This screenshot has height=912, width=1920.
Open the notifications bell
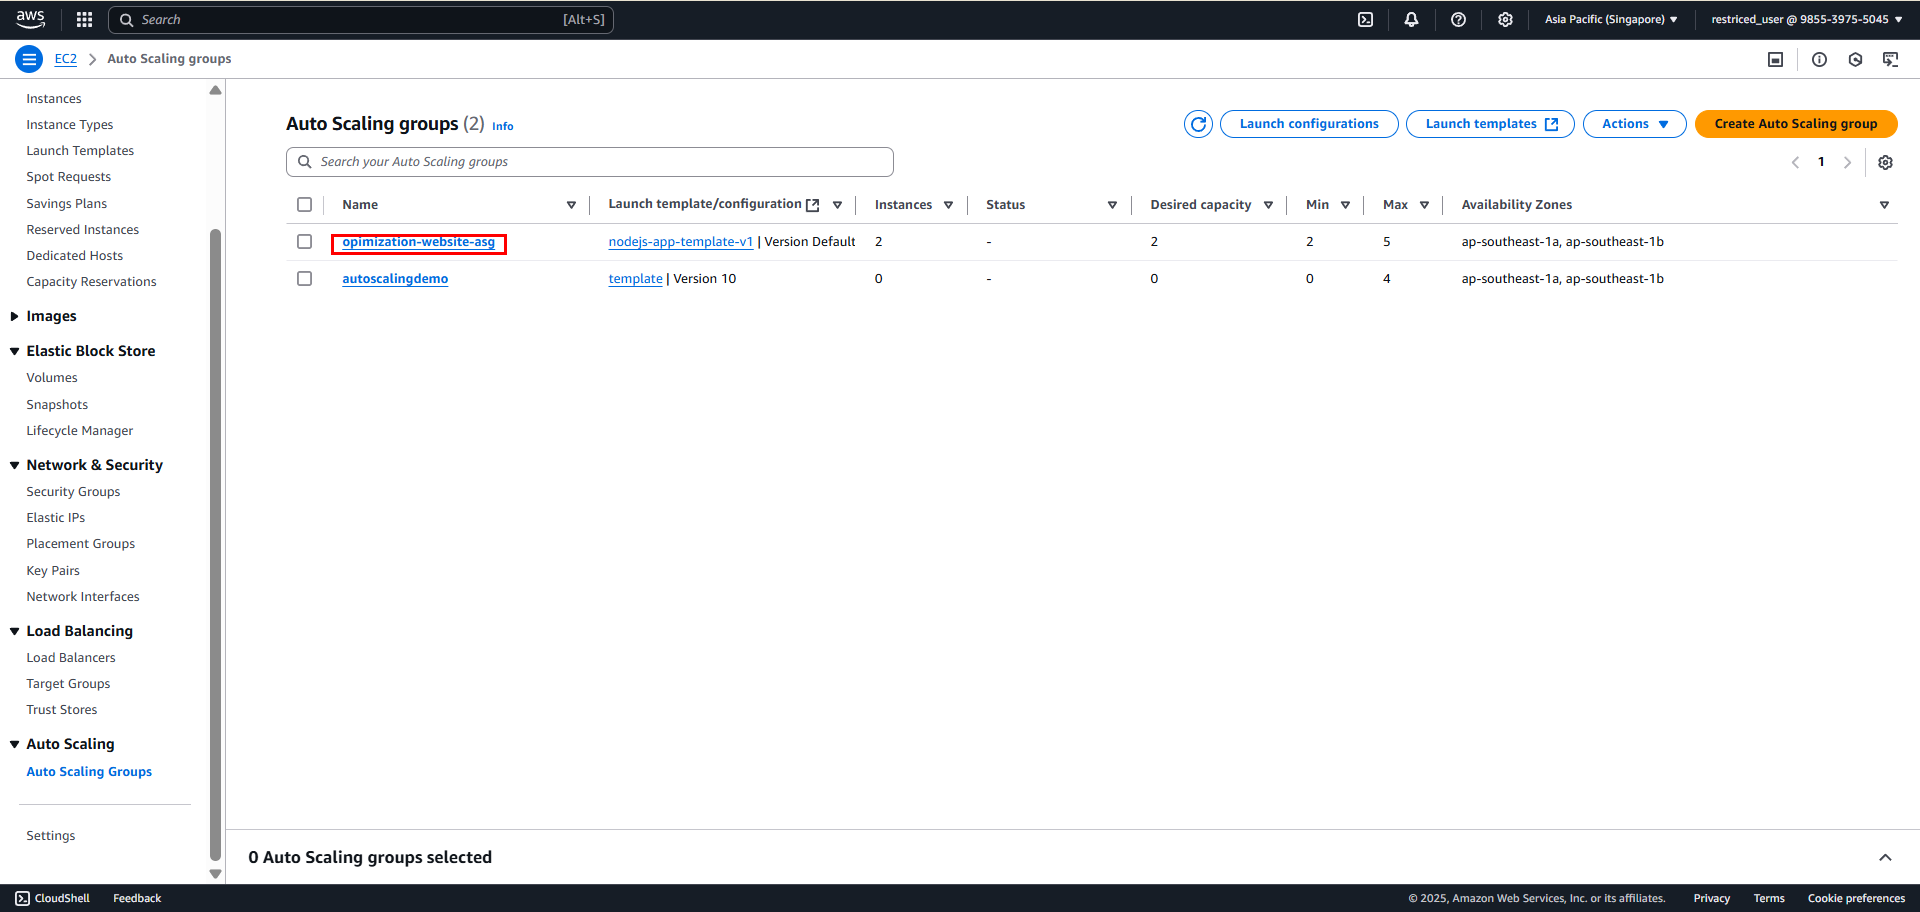coord(1411,19)
